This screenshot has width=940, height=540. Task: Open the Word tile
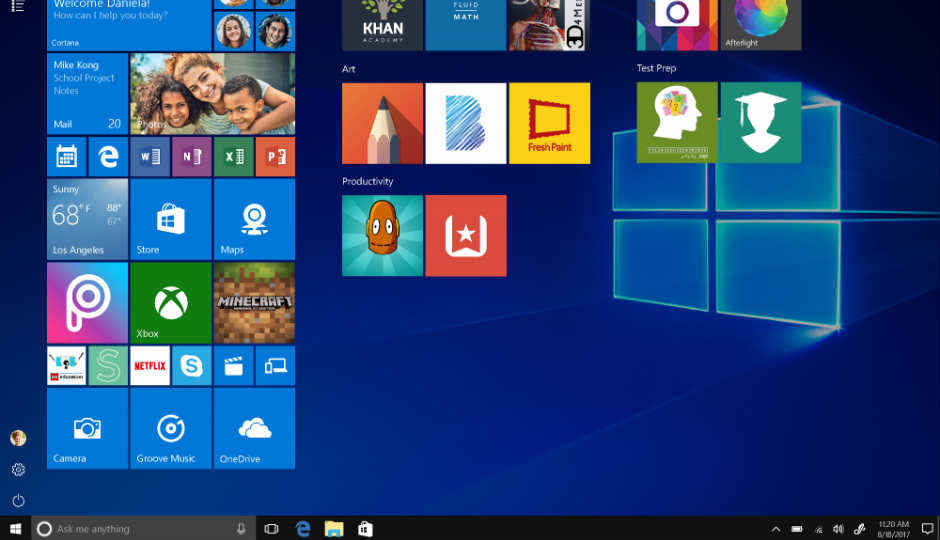click(150, 156)
